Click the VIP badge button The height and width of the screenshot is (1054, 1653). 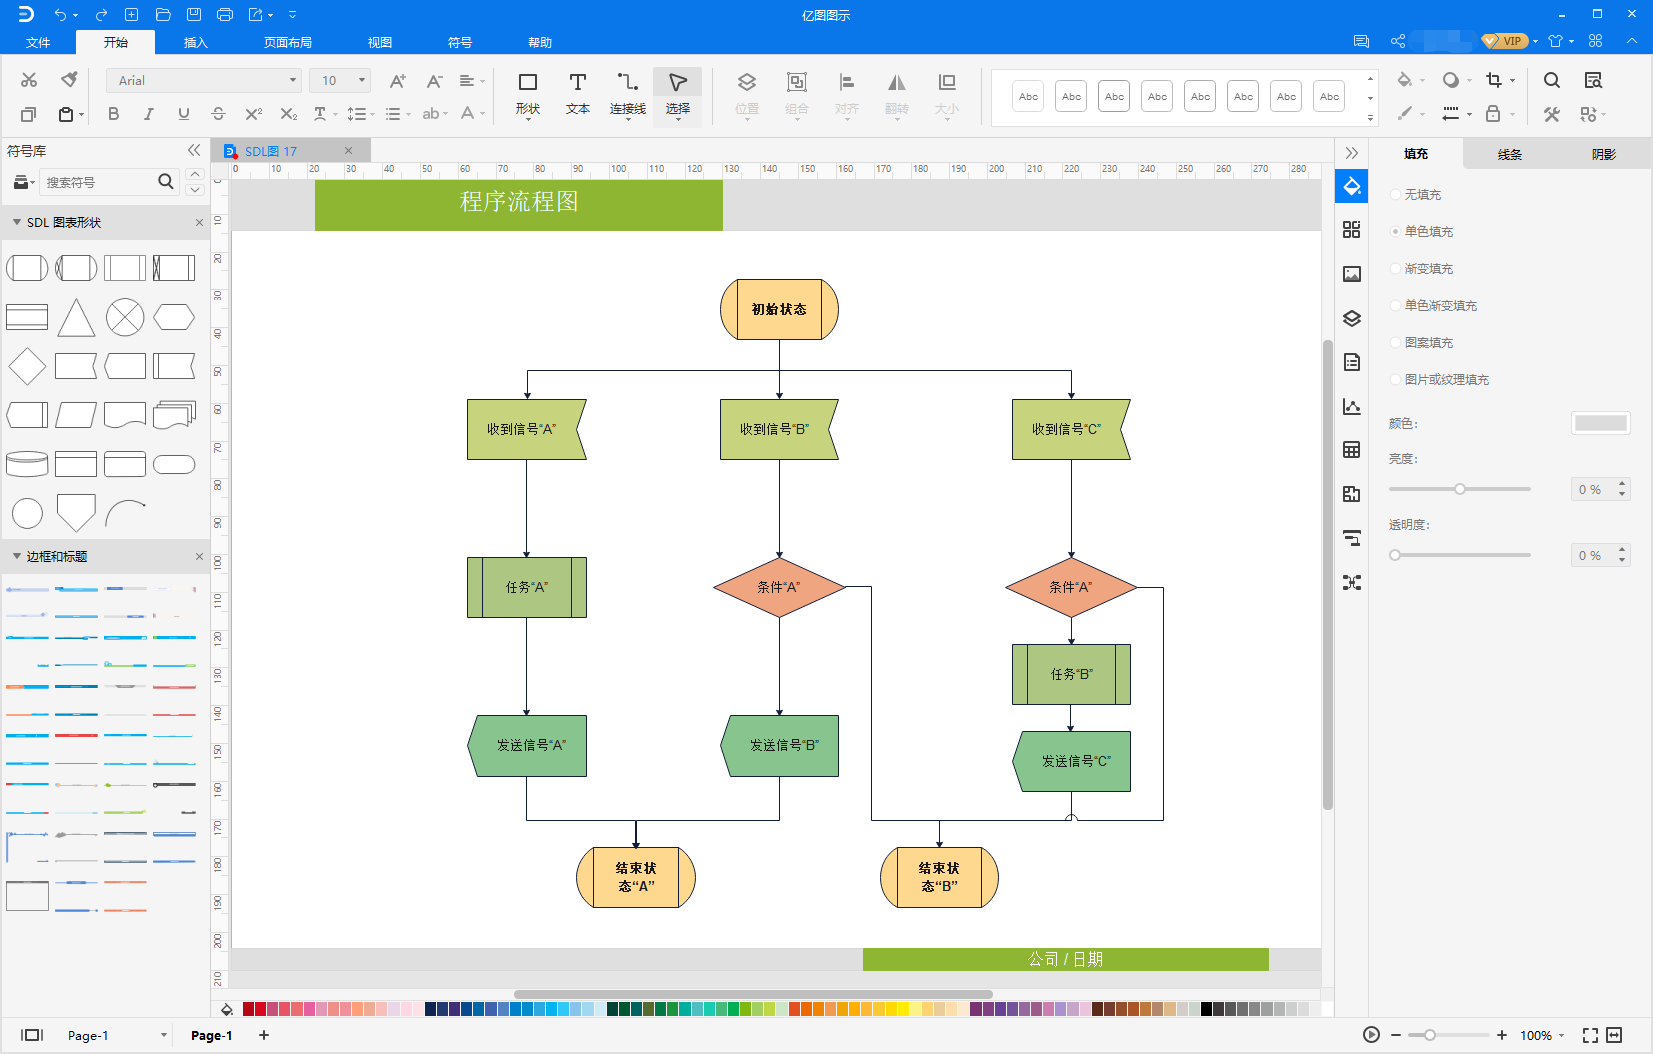pos(1504,41)
